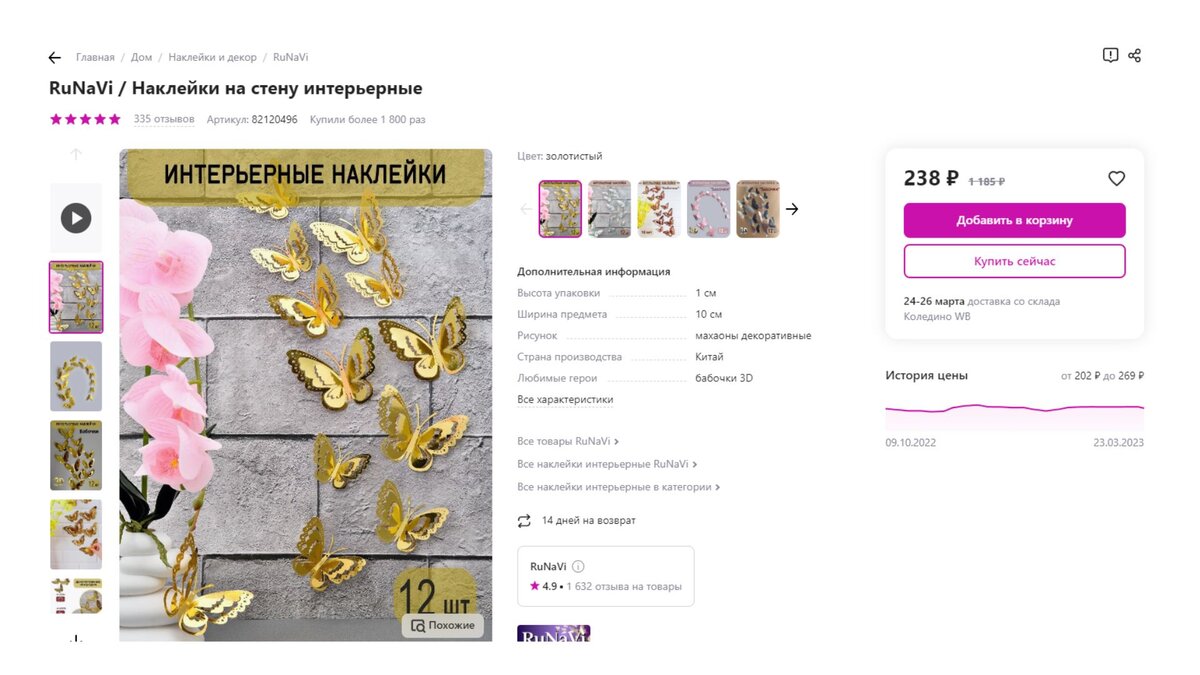The width and height of the screenshot is (1200, 675).
Task: Select the butterfly wreath gallery thumbnail
Action: (76, 376)
